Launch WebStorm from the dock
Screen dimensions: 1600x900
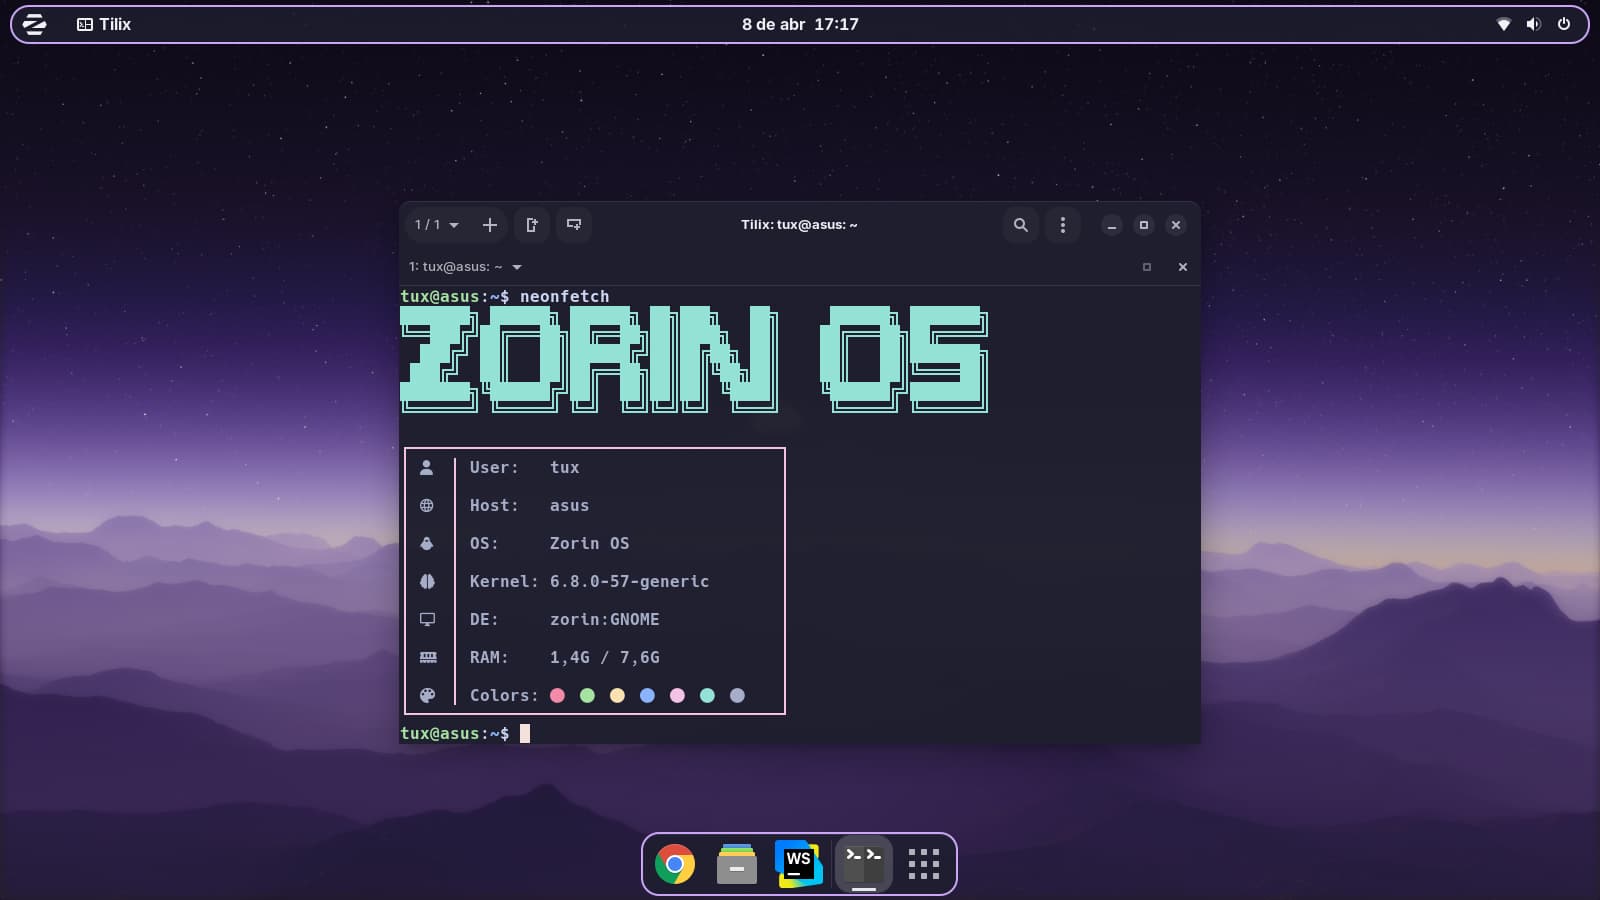pyautogui.click(x=799, y=864)
